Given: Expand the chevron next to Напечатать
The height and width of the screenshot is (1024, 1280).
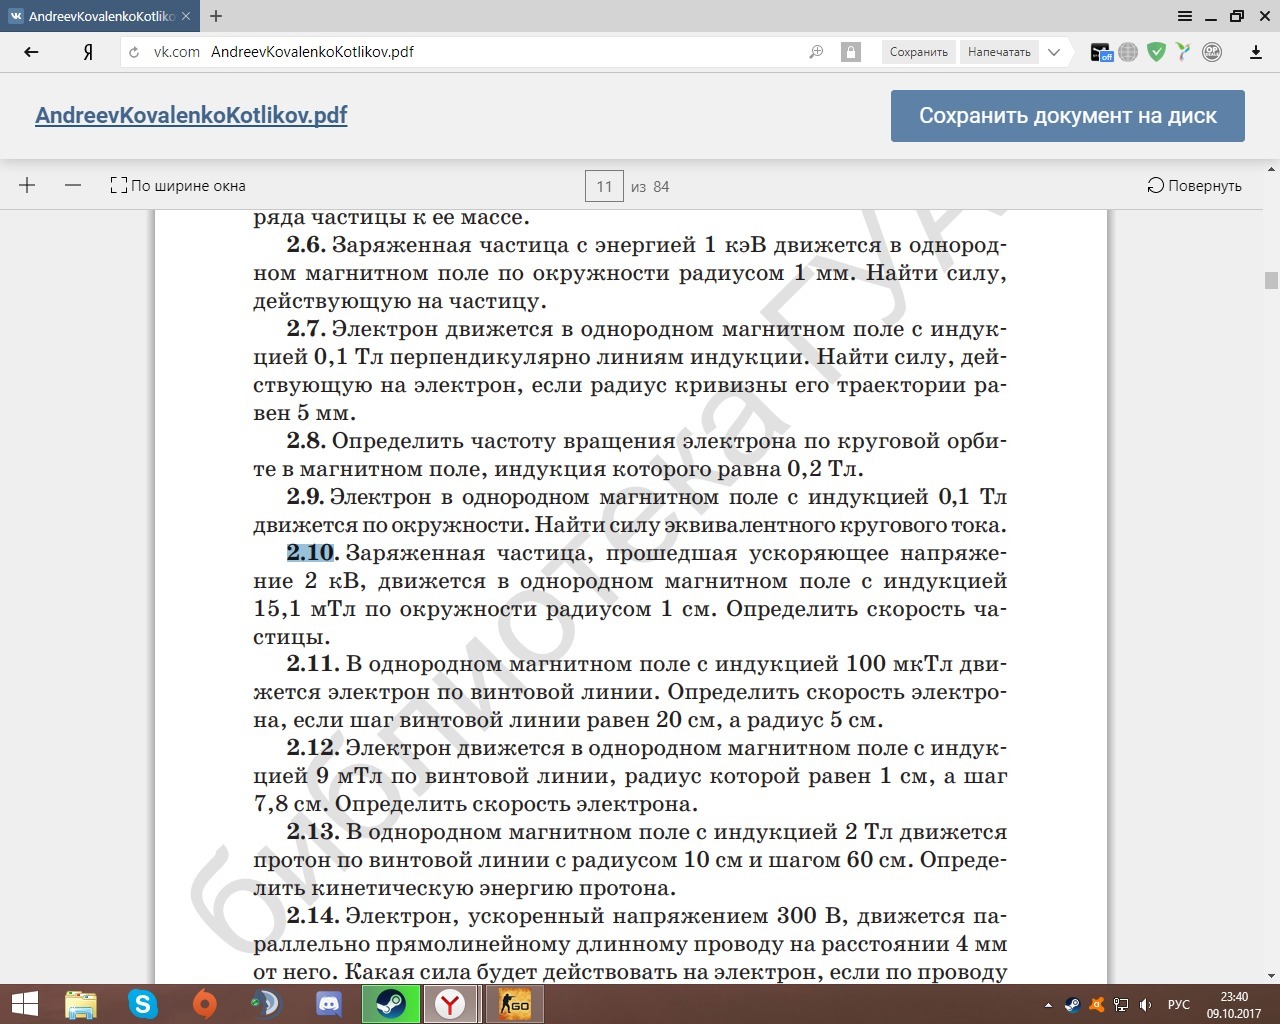Looking at the screenshot, I should [1054, 52].
